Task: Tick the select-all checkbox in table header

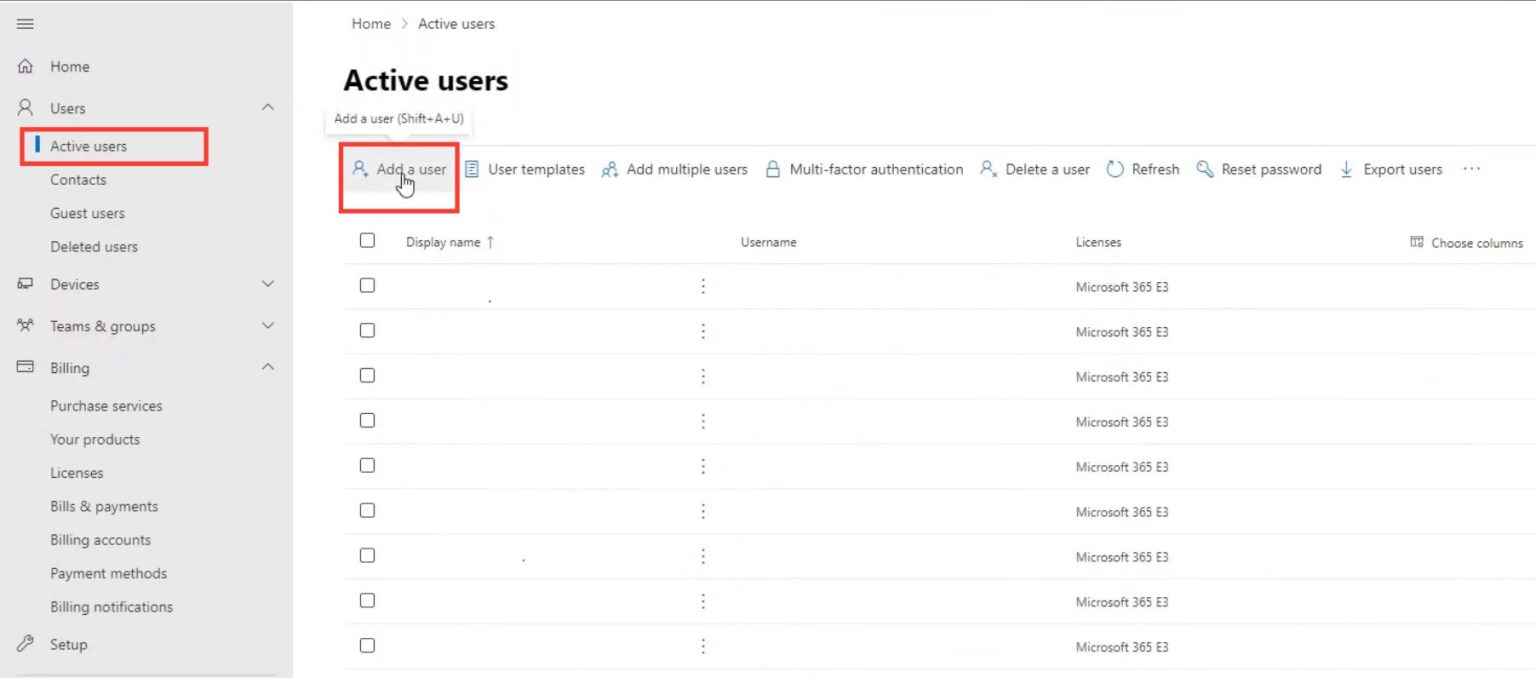Action: point(367,240)
